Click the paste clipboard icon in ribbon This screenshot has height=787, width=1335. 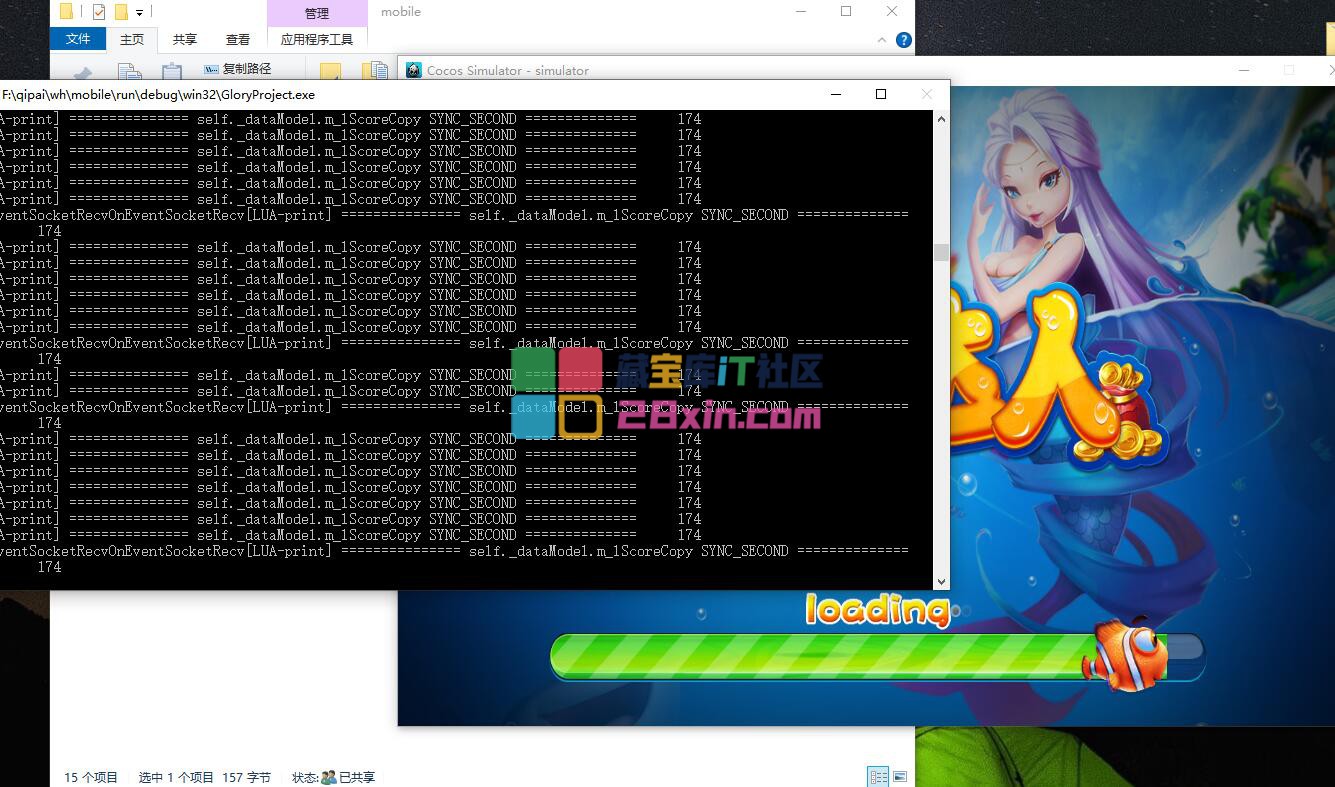click(x=172, y=71)
